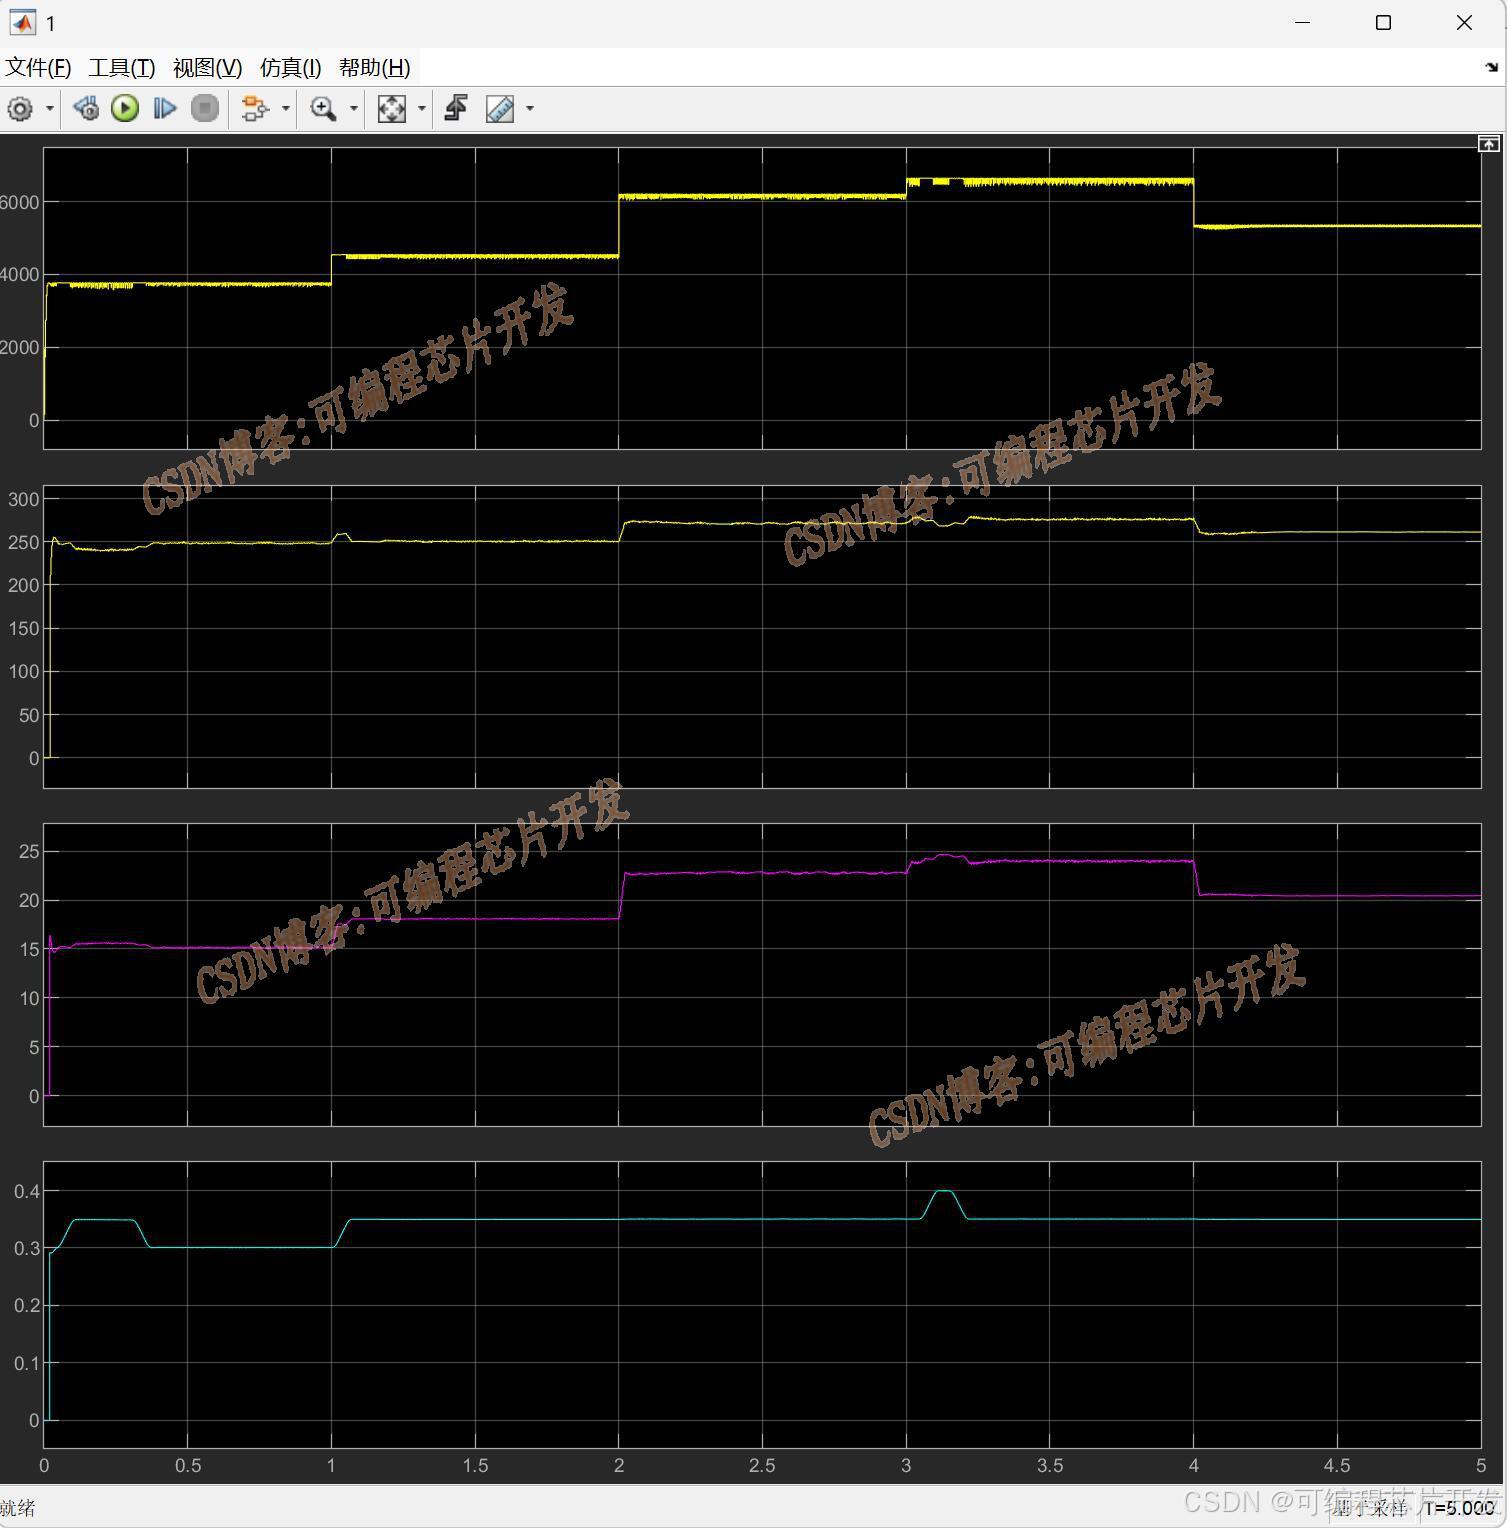The image size is (1507, 1528).
Task: Click the 0.5 time axis label
Action: 188,1466
